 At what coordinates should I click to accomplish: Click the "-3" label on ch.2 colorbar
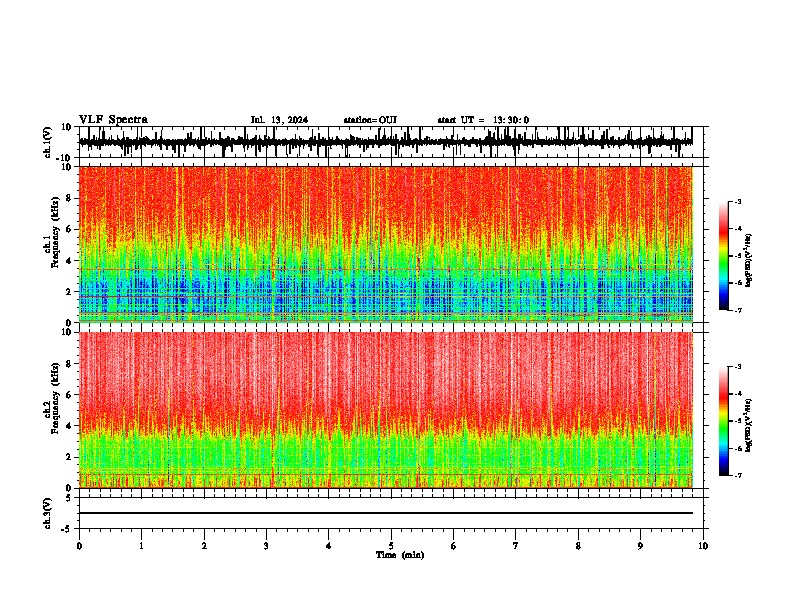[x=737, y=367]
